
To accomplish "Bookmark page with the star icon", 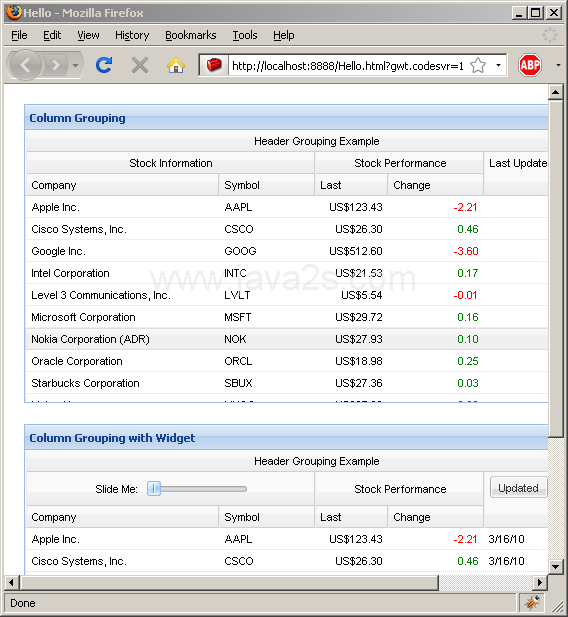I will pos(478,65).
